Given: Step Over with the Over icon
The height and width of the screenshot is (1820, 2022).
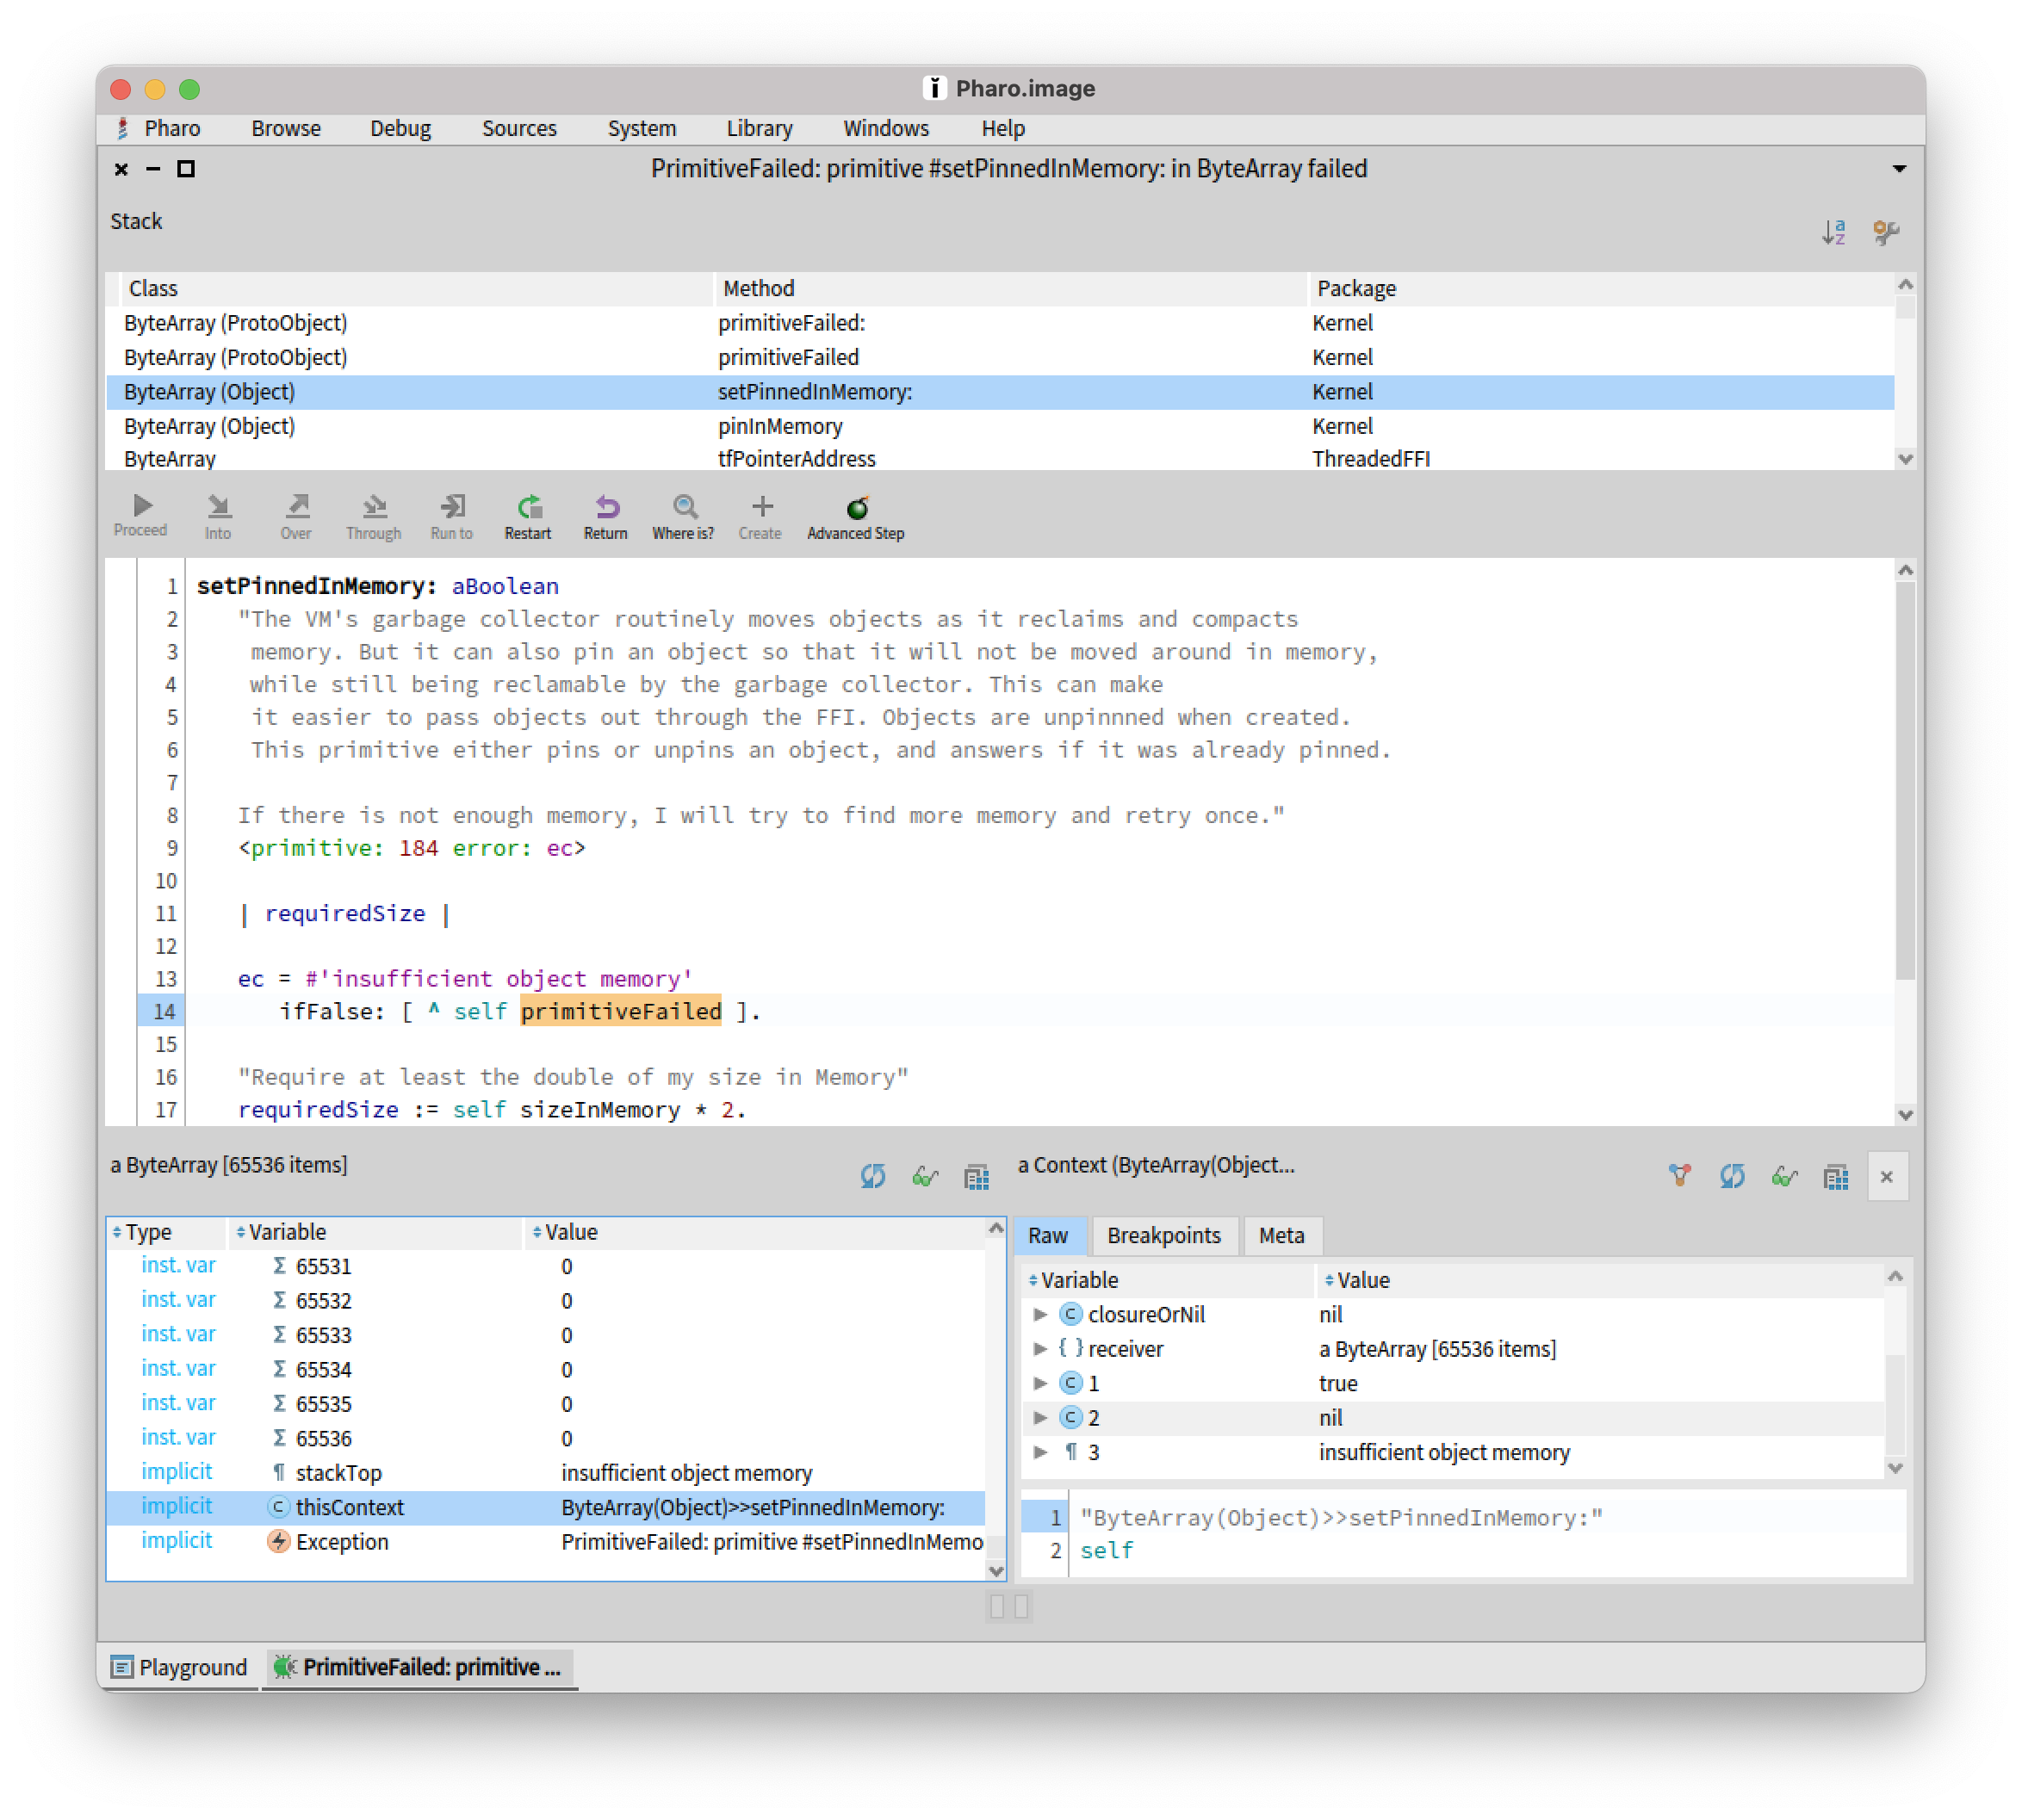Looking at the screenshot, I should [x=295, y=505].
